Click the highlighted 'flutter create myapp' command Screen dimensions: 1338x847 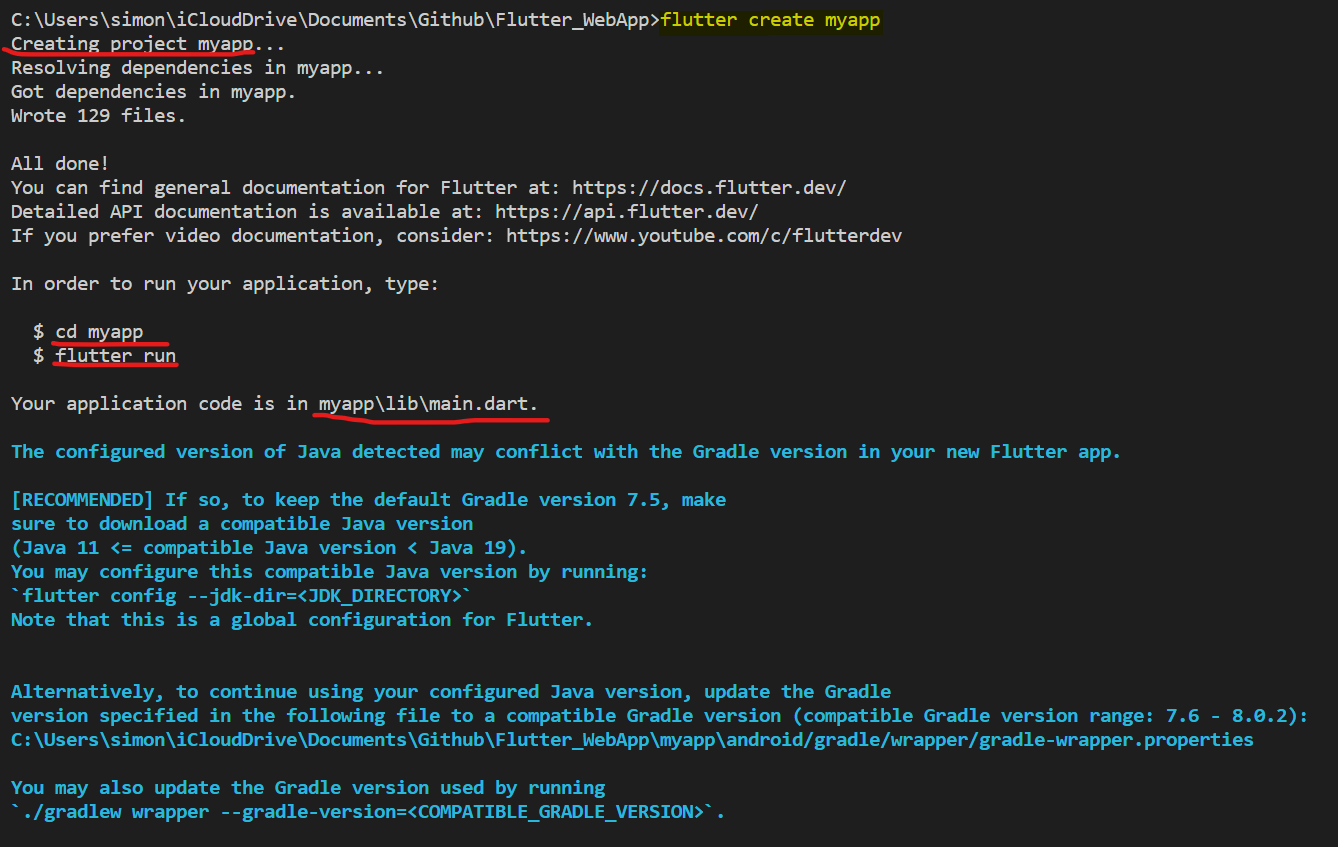pyautogui.click(x=771, y=20)
